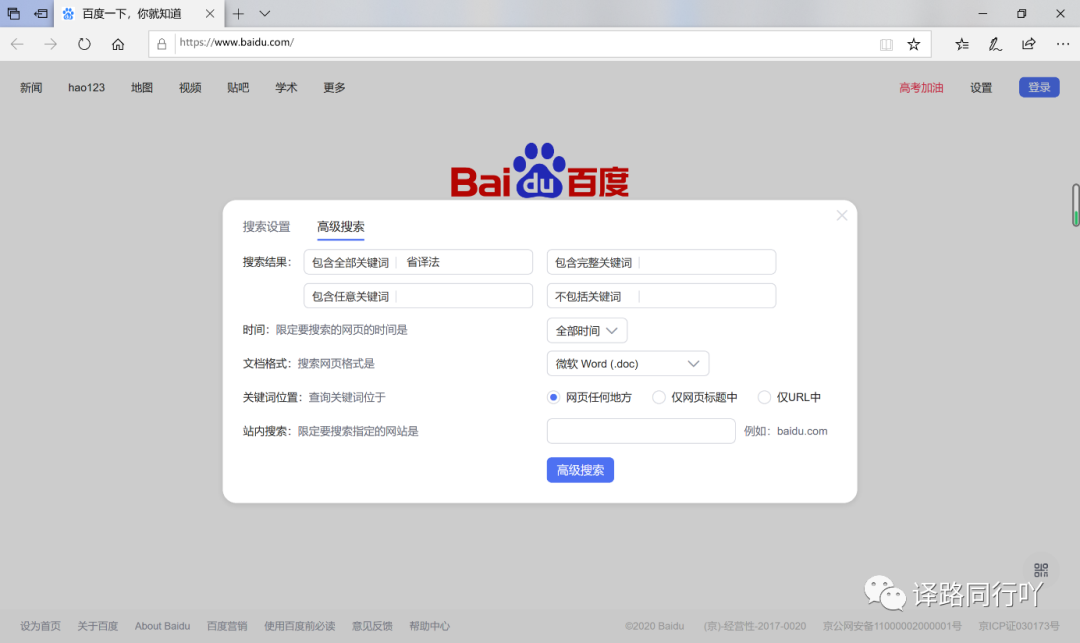The image size is (1080, 643).
Task: Click 意见反馈 footer link
Action: (372, 626)
